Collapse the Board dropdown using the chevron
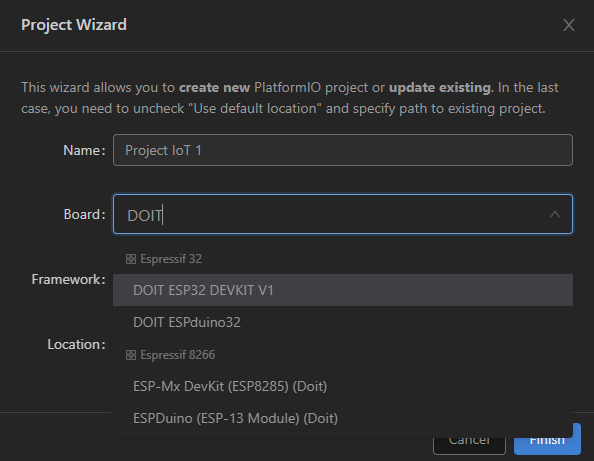 (x=555, y=215)
